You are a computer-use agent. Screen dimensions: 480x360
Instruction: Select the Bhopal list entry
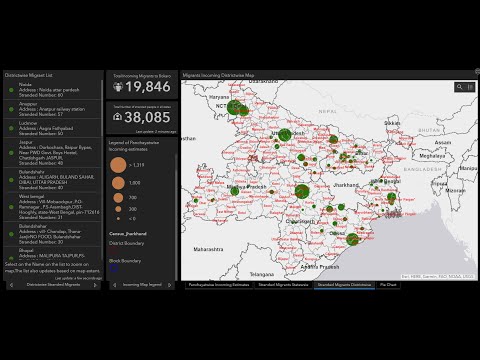click(x=52, y=253)
